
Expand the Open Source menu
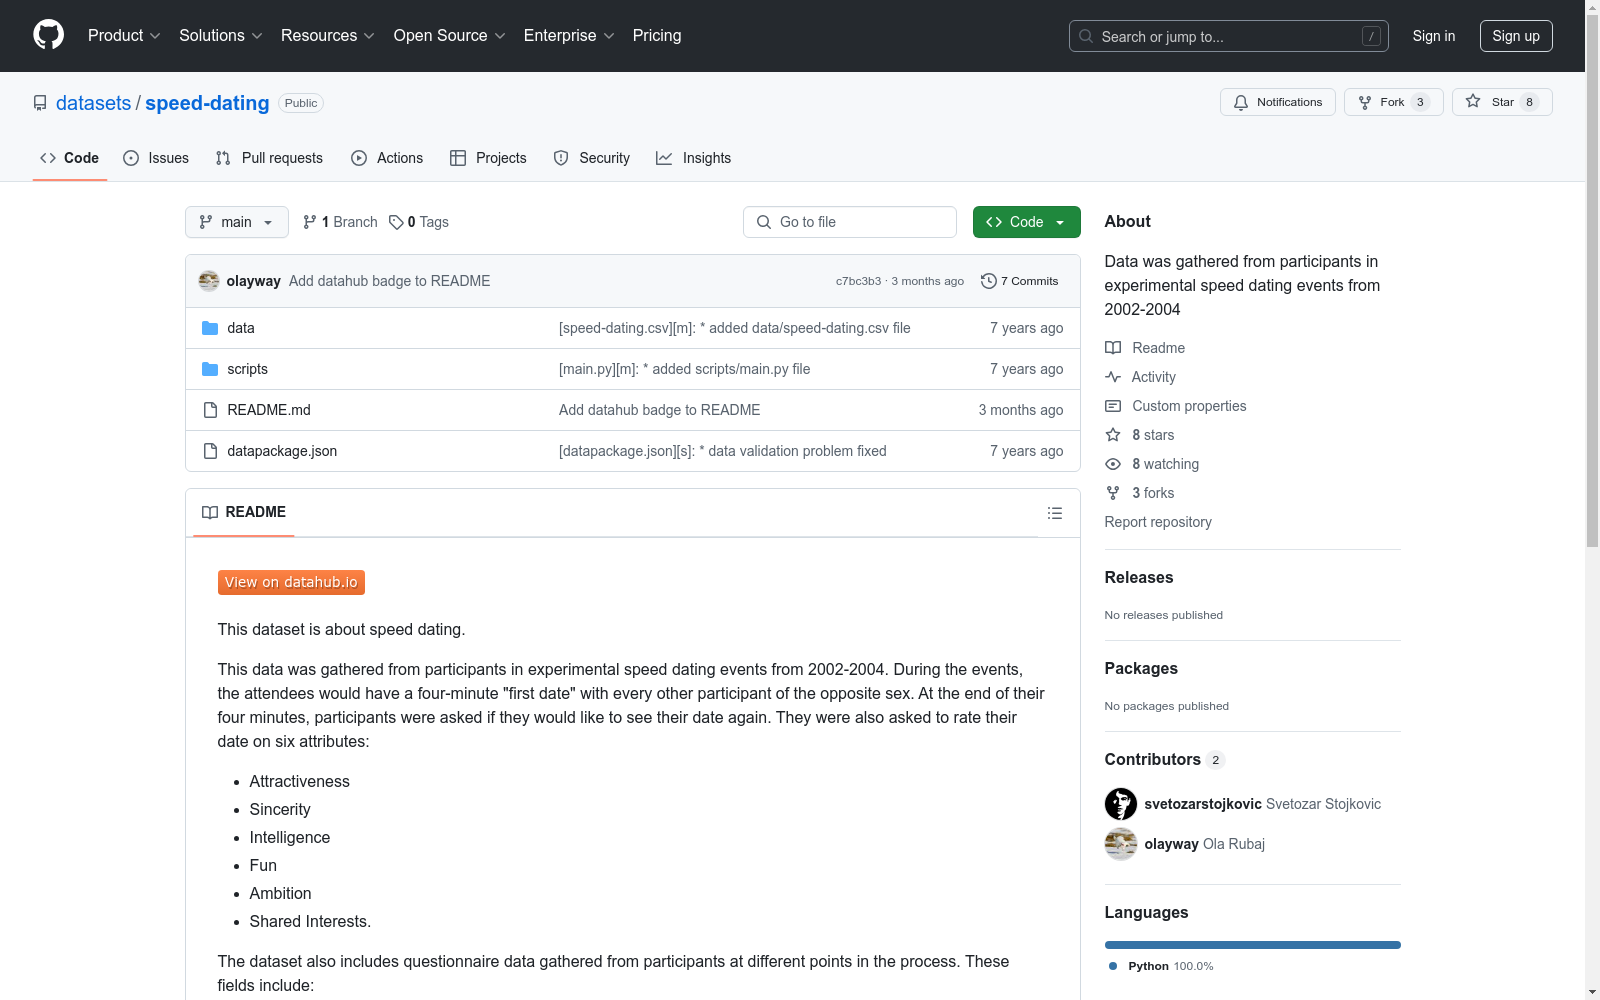point(450,35)
